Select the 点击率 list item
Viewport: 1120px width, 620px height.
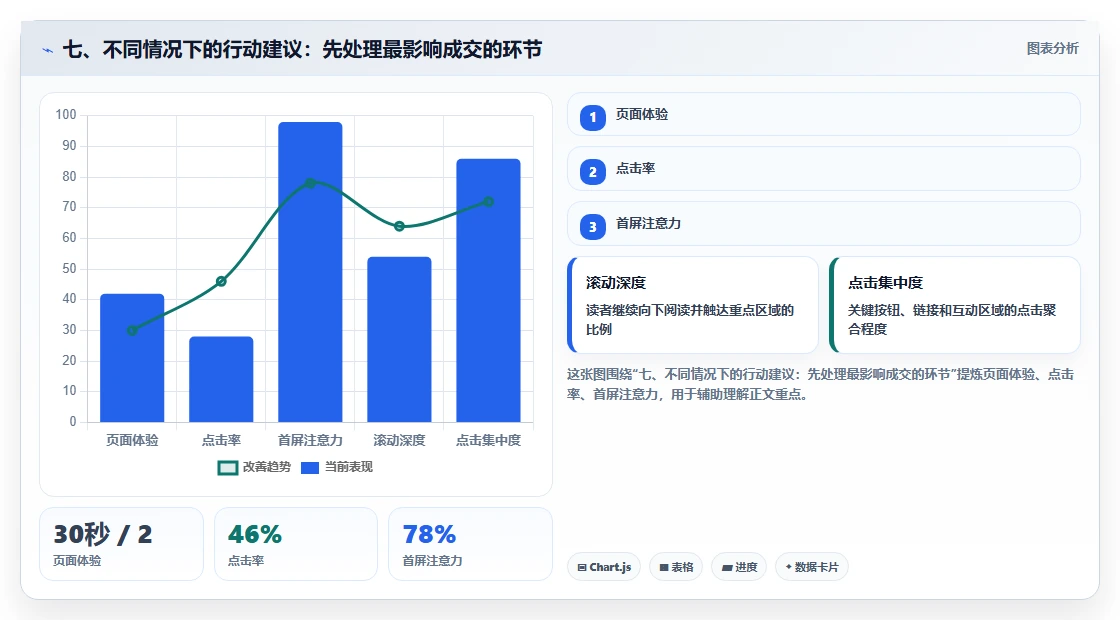coord(824,169)
